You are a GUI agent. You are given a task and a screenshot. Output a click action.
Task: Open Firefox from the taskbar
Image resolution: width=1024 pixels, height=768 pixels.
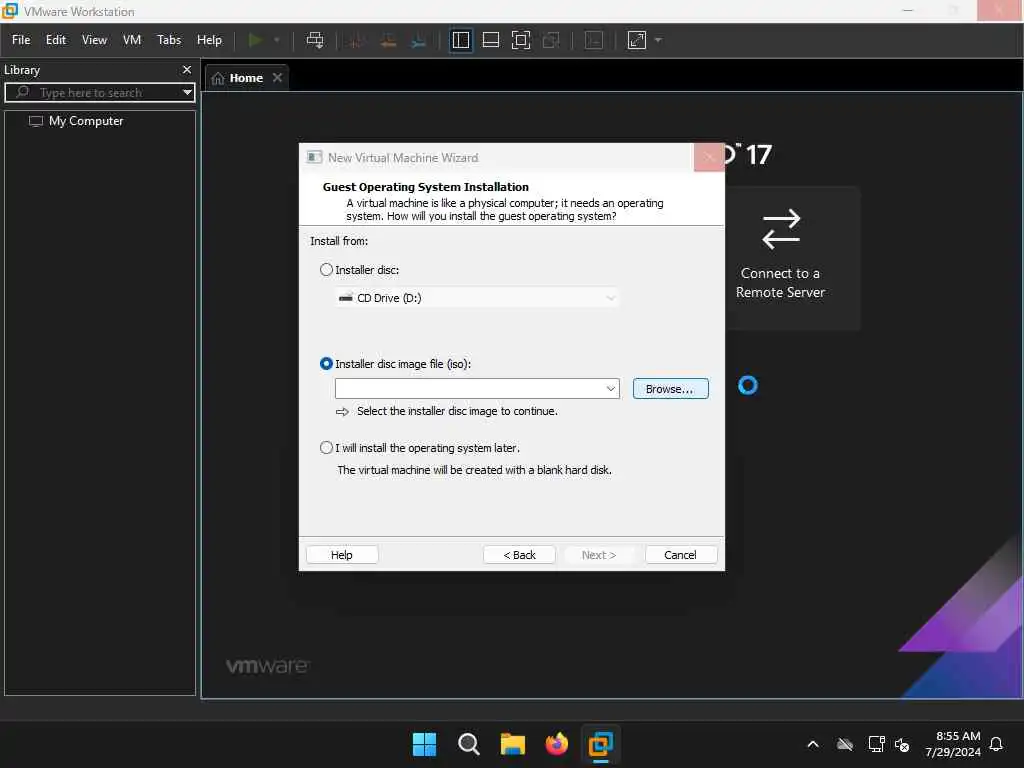tap(556, 744)
